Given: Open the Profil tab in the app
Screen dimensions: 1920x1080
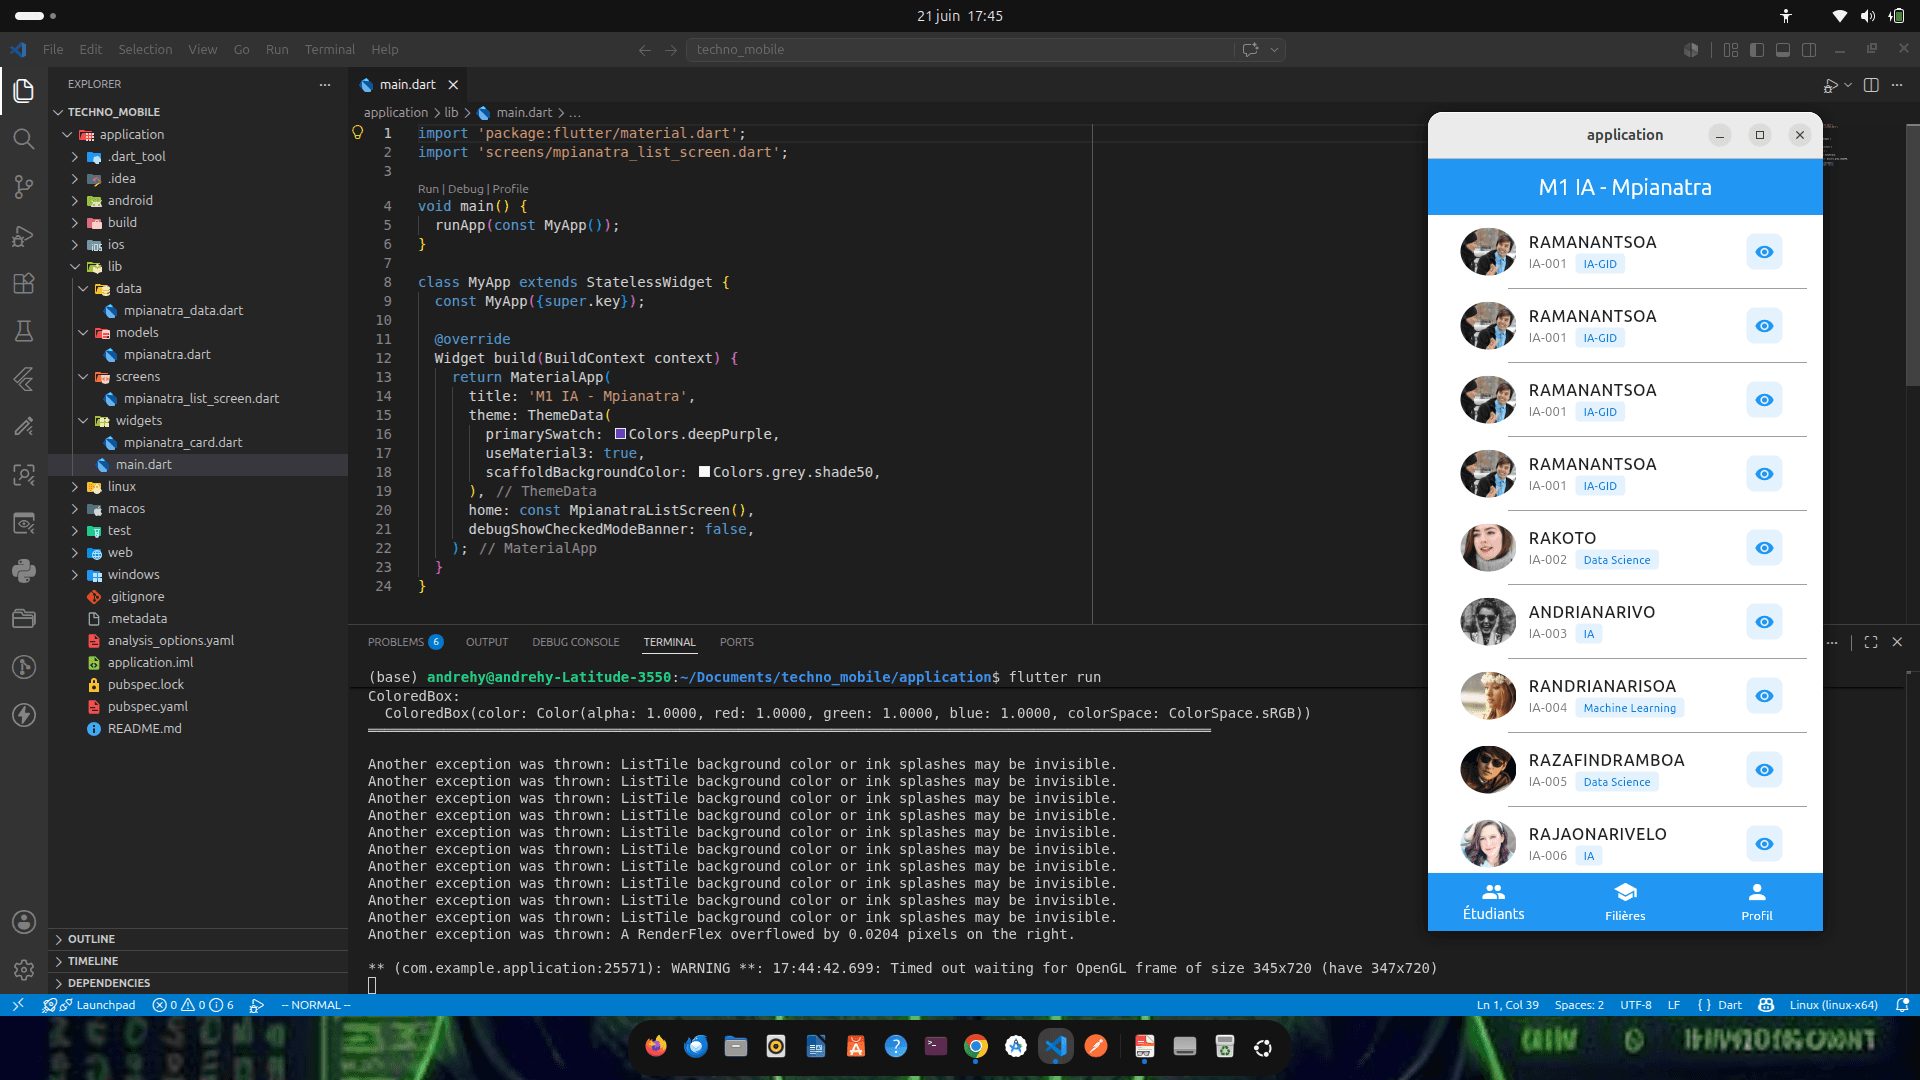Looking at the screenshot, I should click(1756, 902).
